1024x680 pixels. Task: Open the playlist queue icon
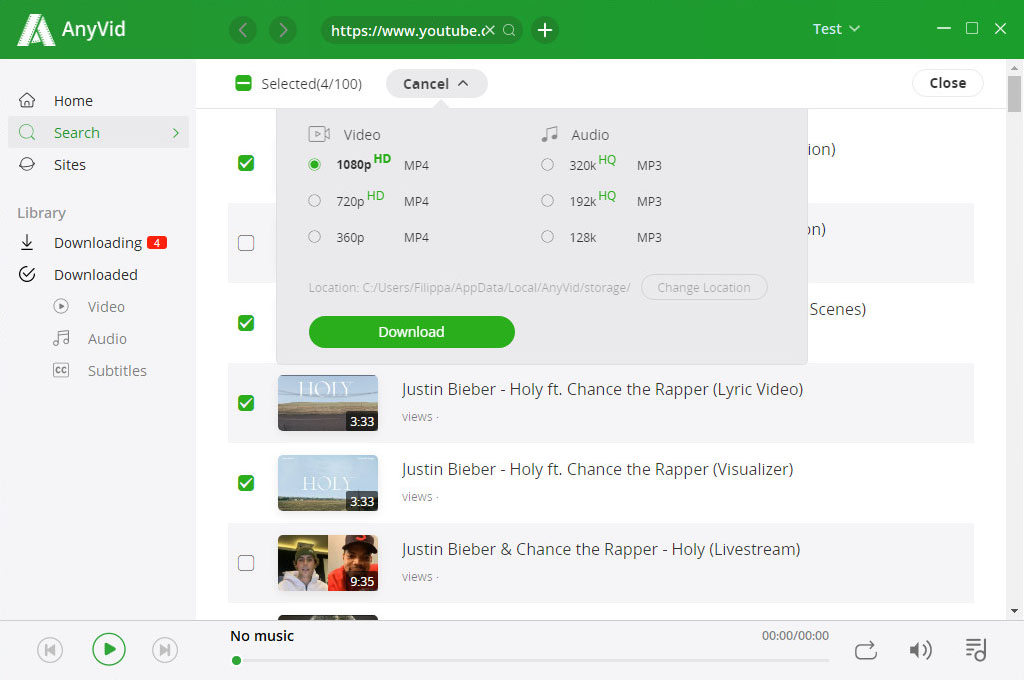[976, 649]
